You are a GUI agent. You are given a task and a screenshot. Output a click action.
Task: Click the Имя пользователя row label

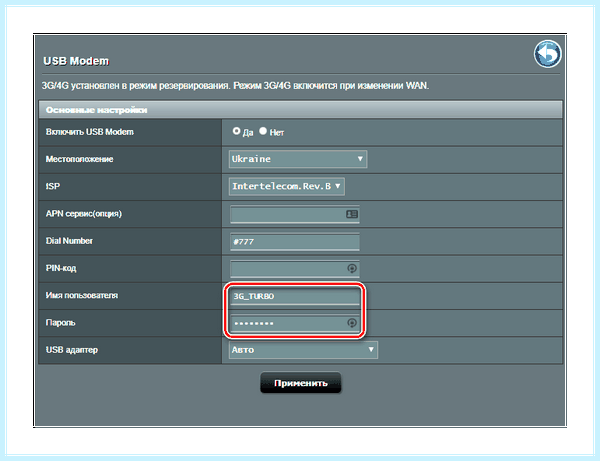pyautogui.click(x=82, y=295)
